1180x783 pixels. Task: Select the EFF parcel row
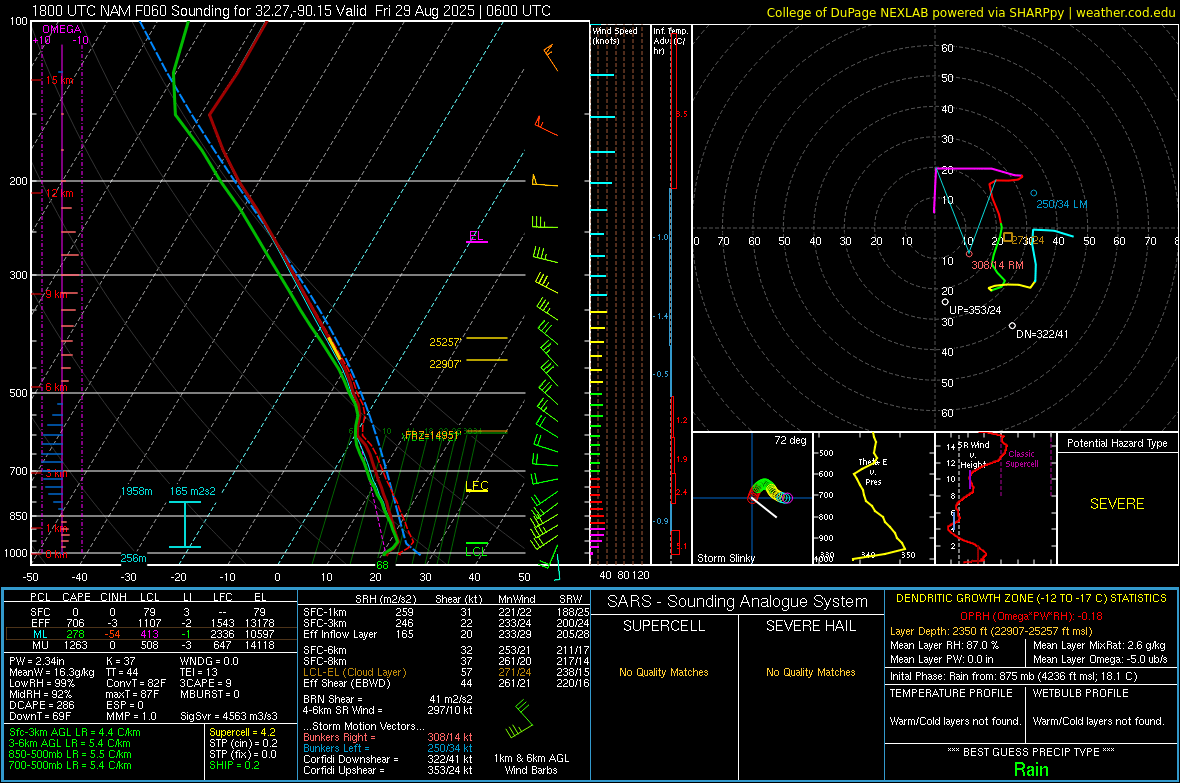[x=150, y=623]
